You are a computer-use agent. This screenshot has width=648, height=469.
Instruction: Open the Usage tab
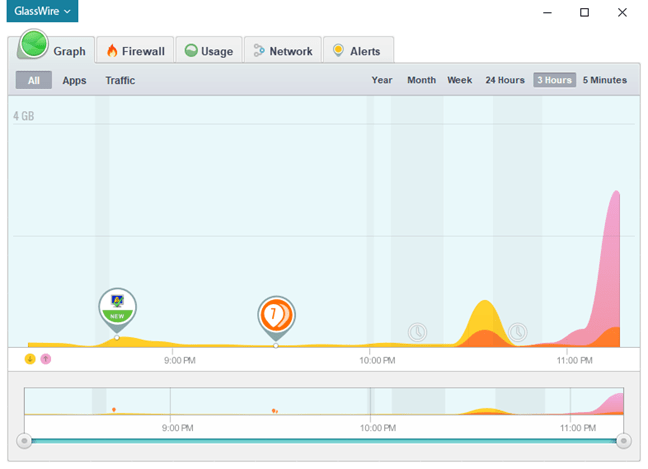coord(209,51)
